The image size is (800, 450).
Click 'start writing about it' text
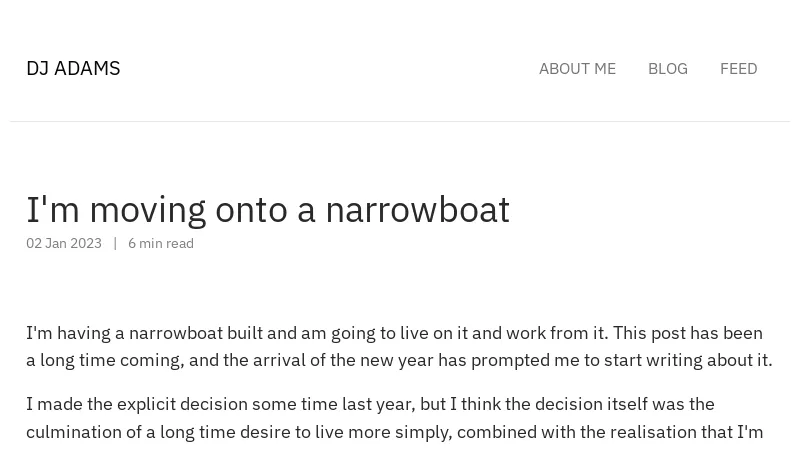[x=689, y=360]
